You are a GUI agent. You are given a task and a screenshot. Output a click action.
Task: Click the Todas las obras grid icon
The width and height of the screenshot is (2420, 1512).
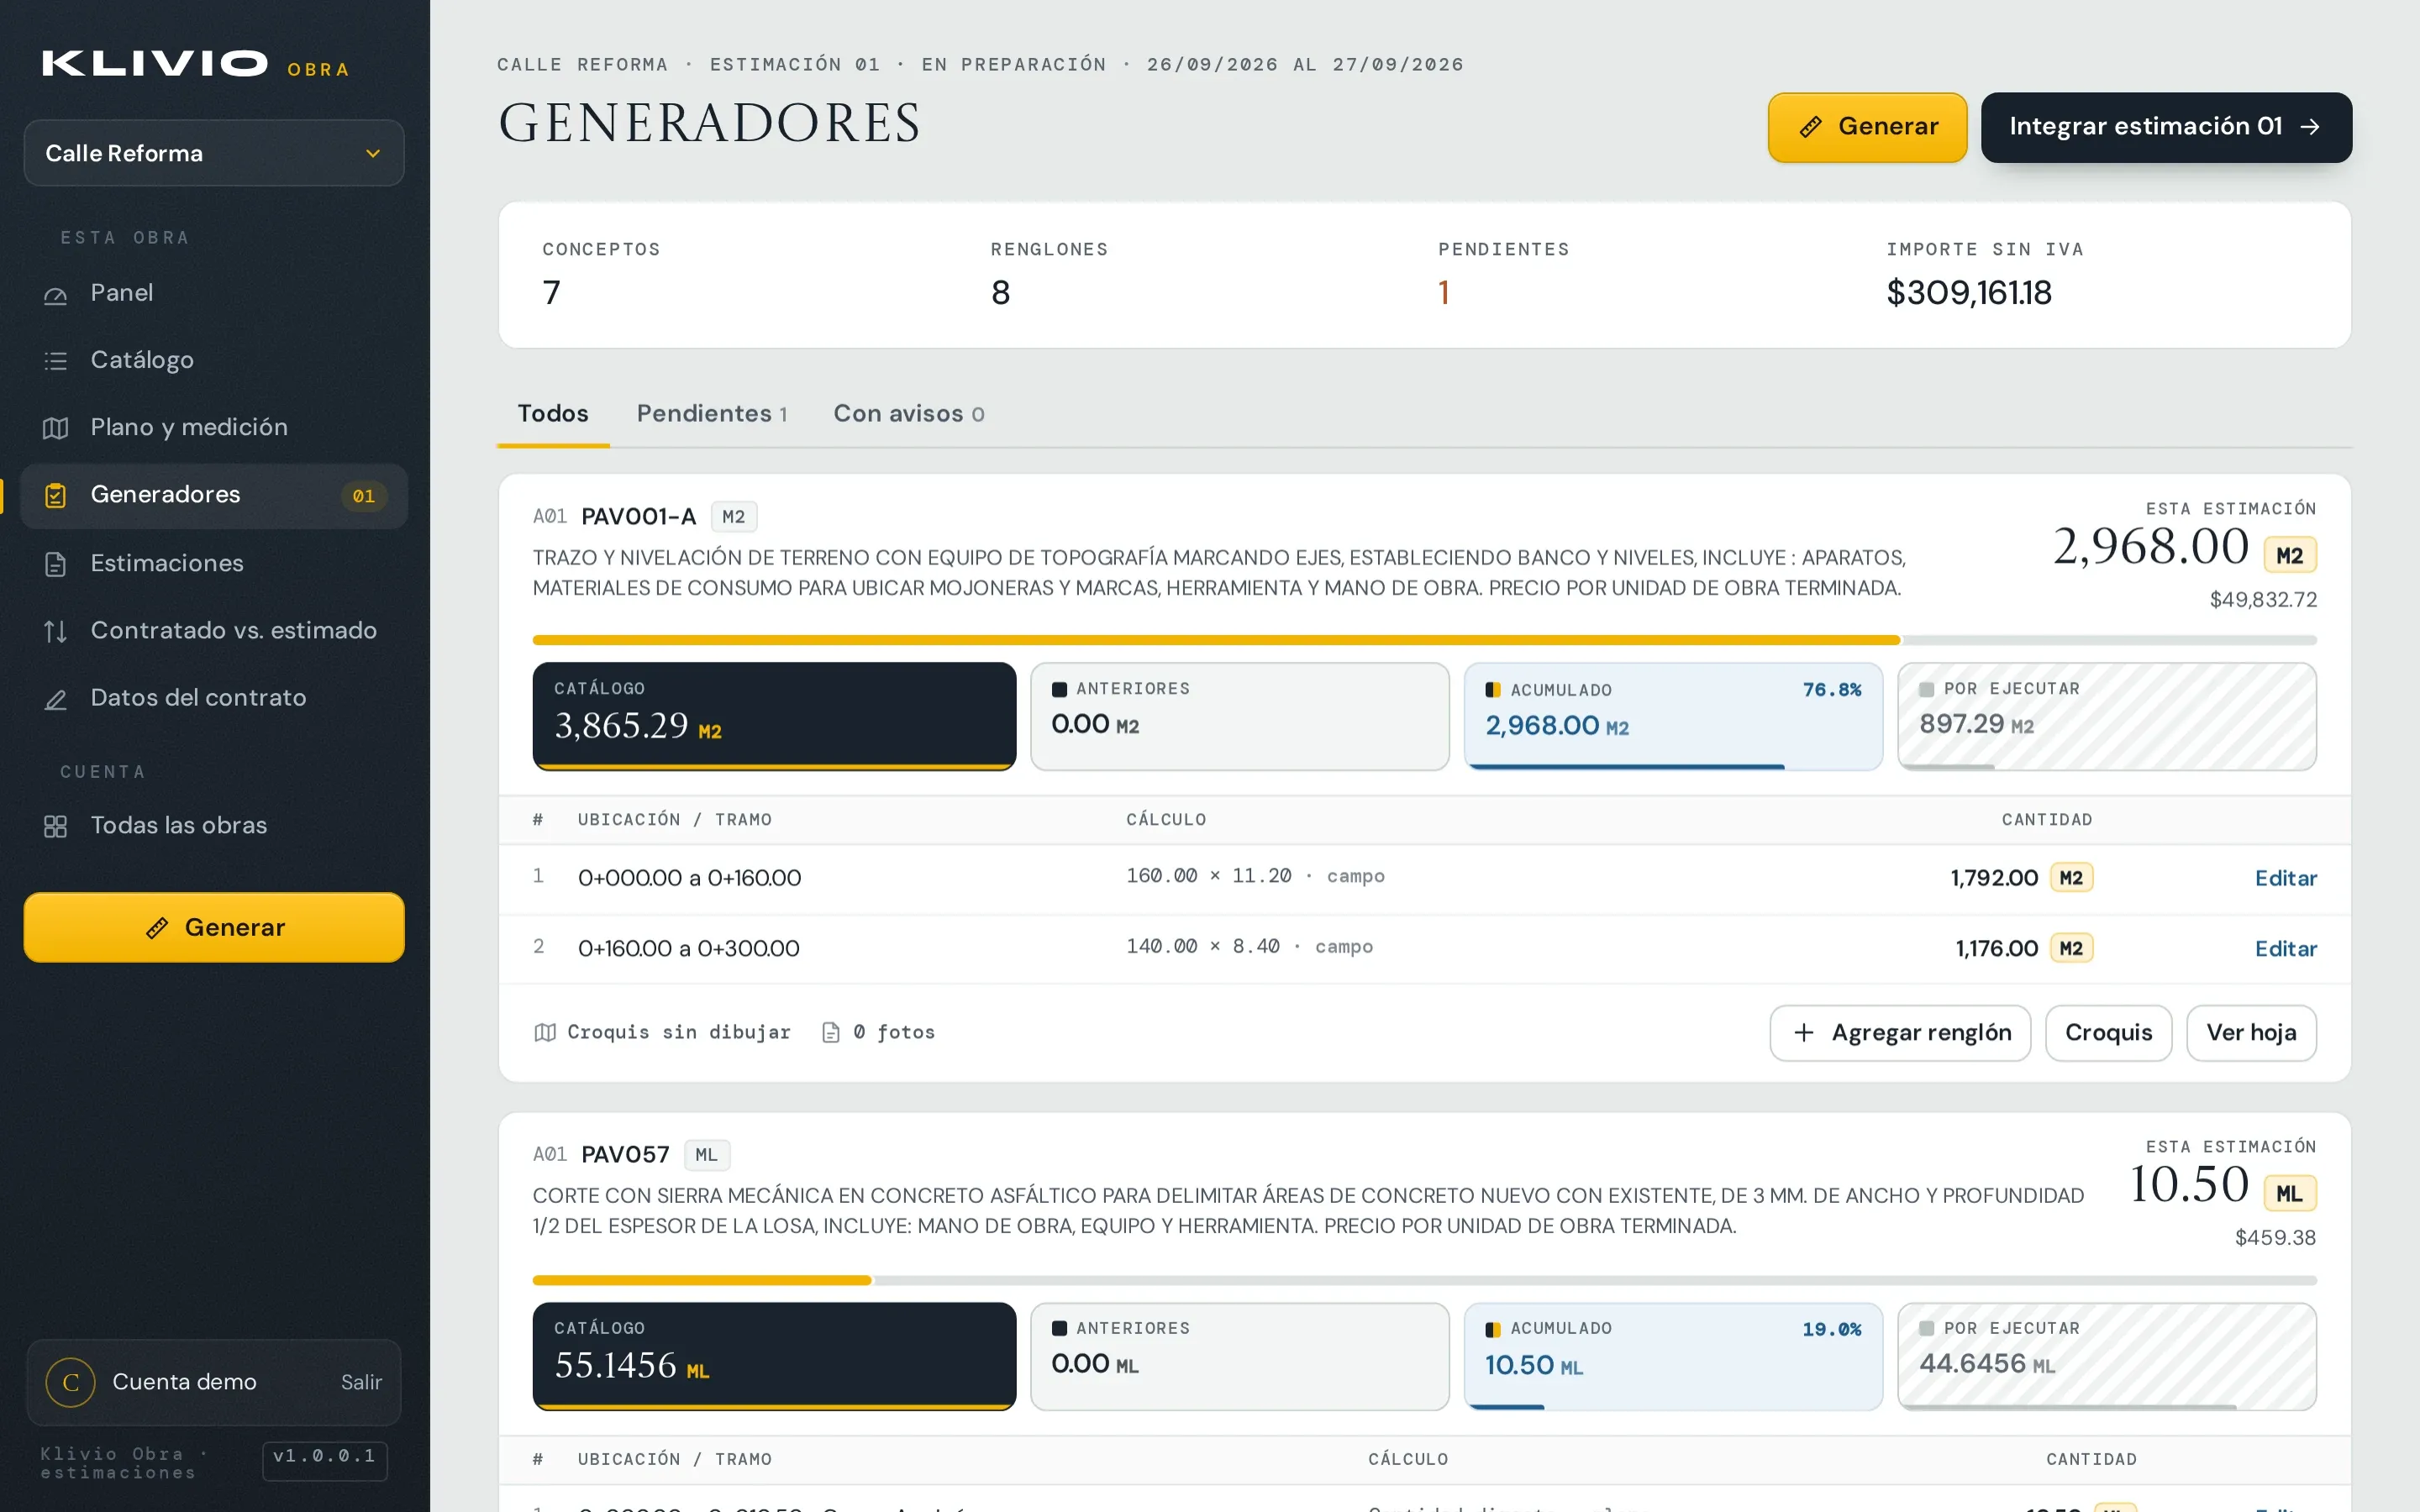(56, 826)
